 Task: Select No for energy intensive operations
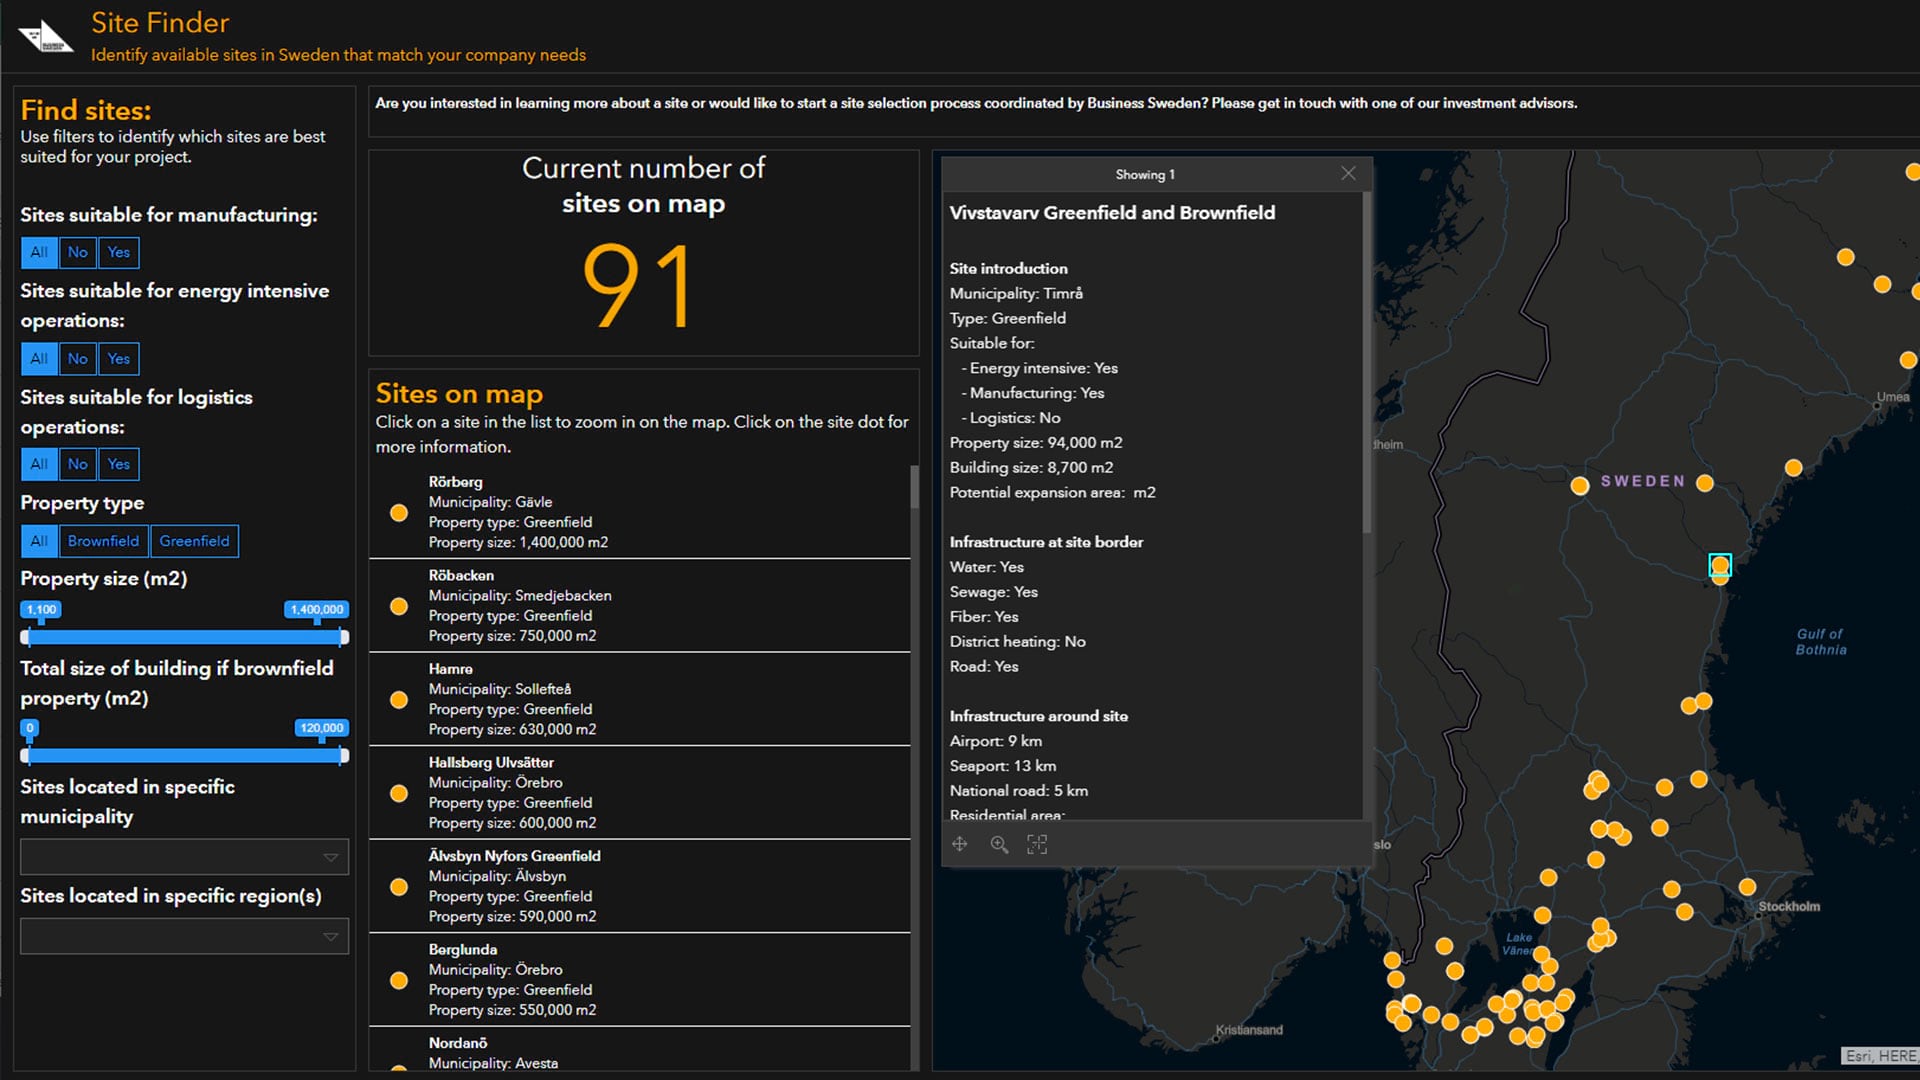(77, 358)
